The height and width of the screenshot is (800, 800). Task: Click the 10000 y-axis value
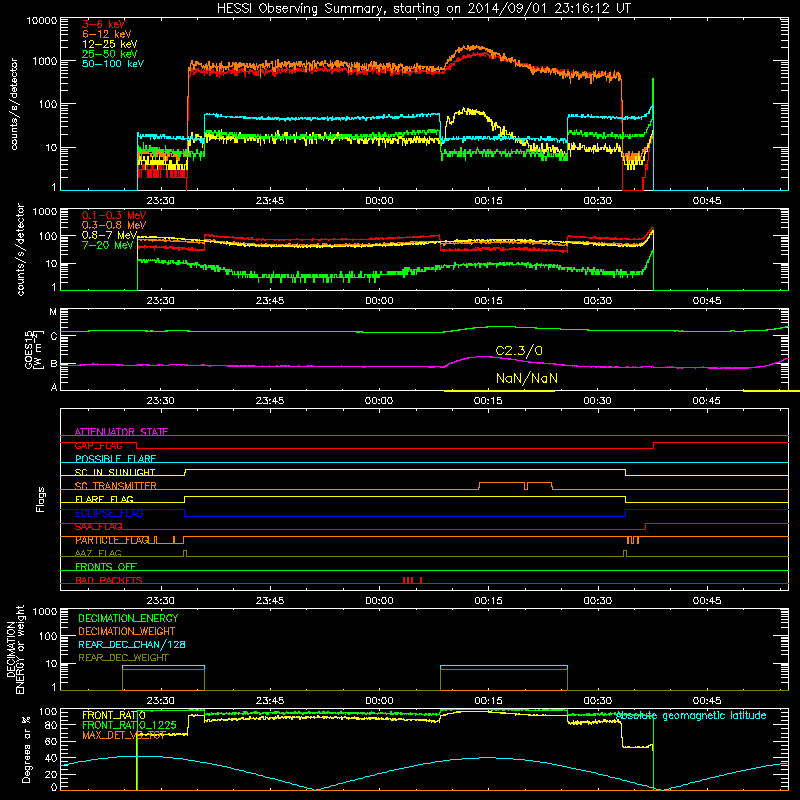(x=41, y=20)
